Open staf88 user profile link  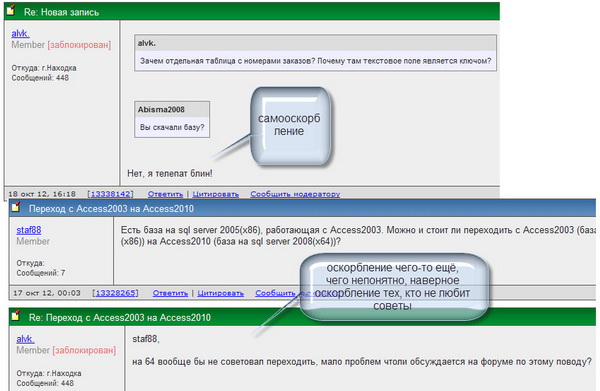point(29,230)
